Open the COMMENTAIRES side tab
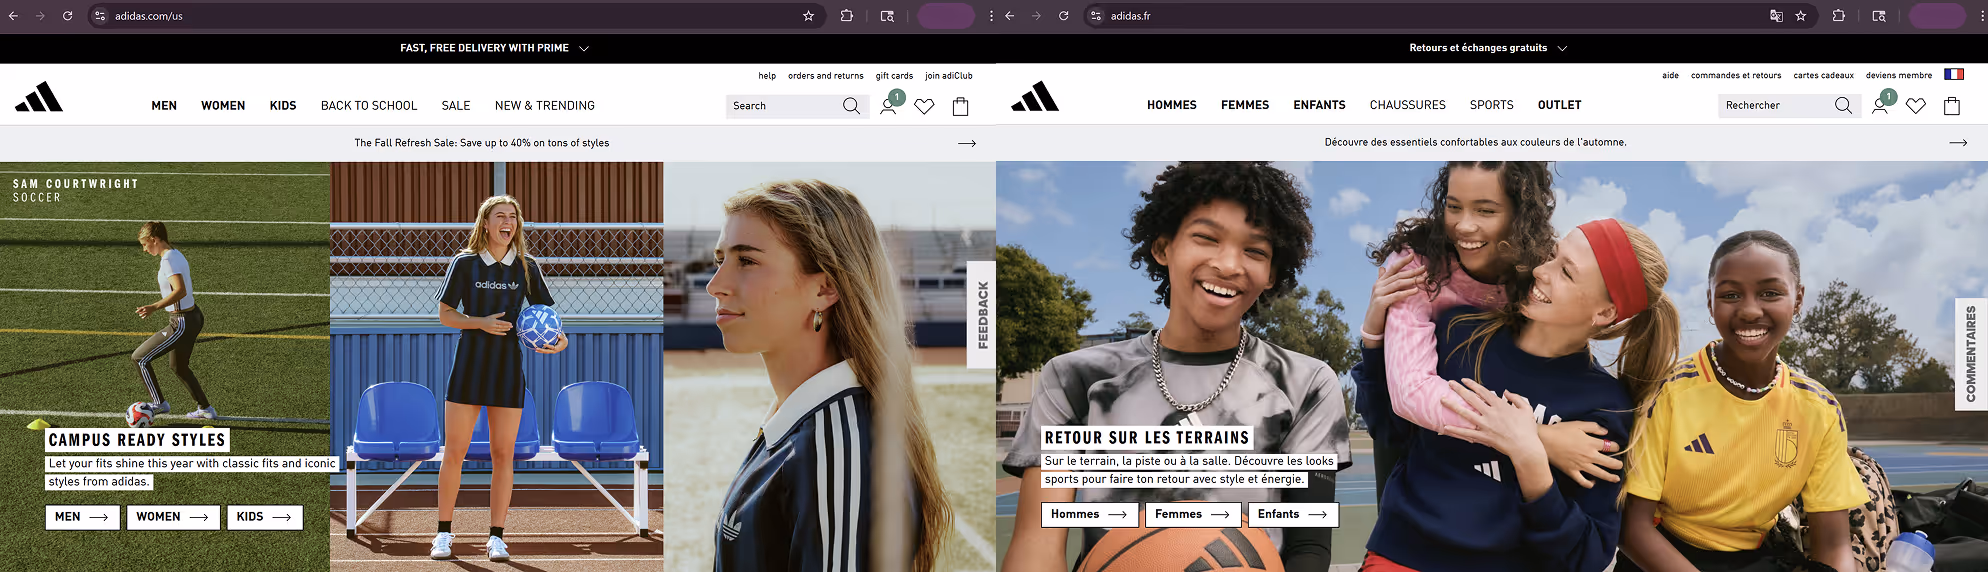 [1971, 354]
